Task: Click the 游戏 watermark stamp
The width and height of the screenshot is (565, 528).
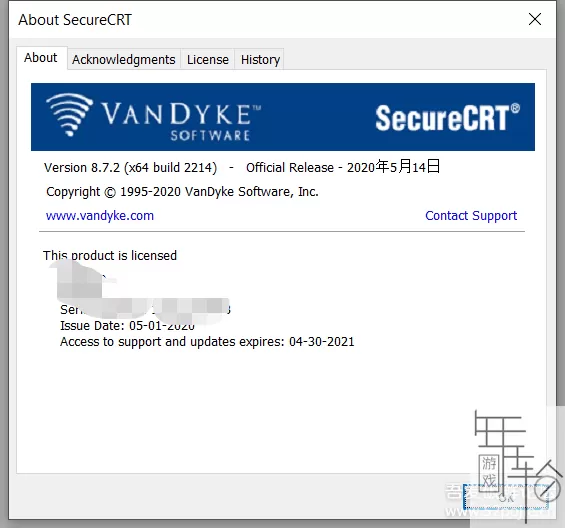Action: (x=489, y=471)
